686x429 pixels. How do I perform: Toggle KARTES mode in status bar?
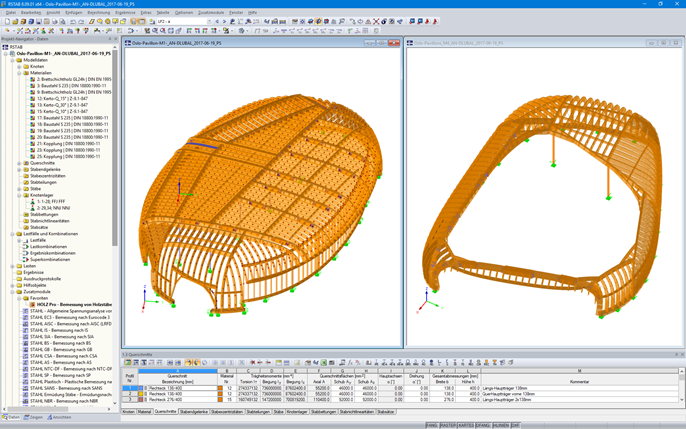click(x=466, y=425)
